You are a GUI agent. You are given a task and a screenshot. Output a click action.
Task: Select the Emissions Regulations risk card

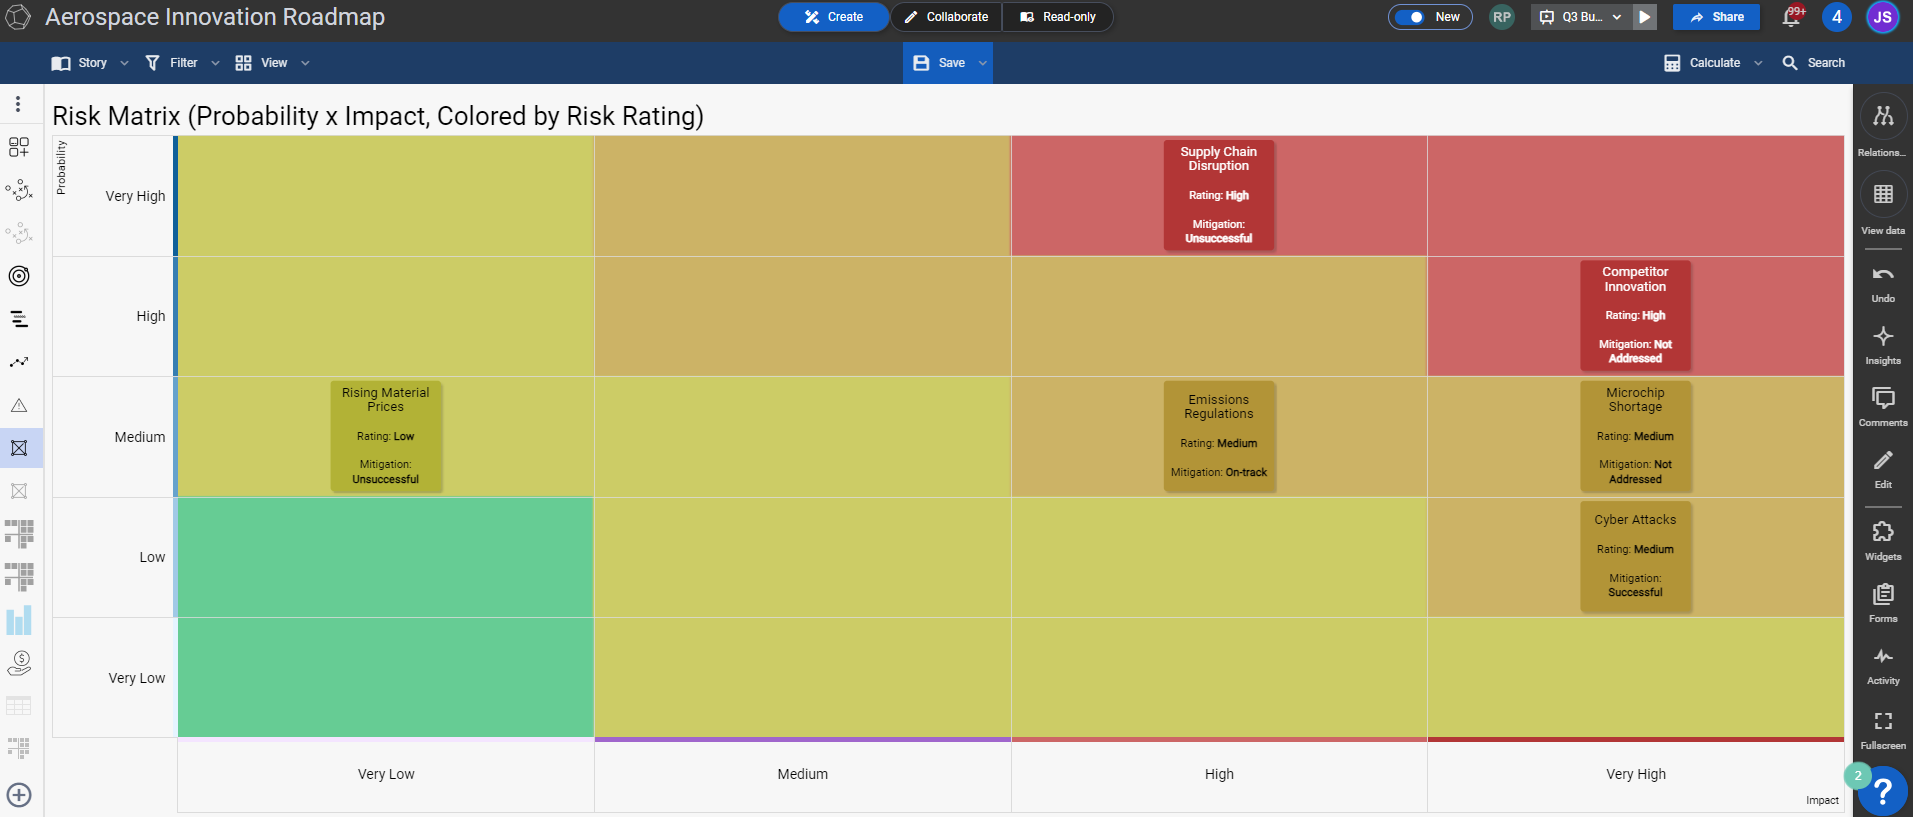pos(1218,435)
